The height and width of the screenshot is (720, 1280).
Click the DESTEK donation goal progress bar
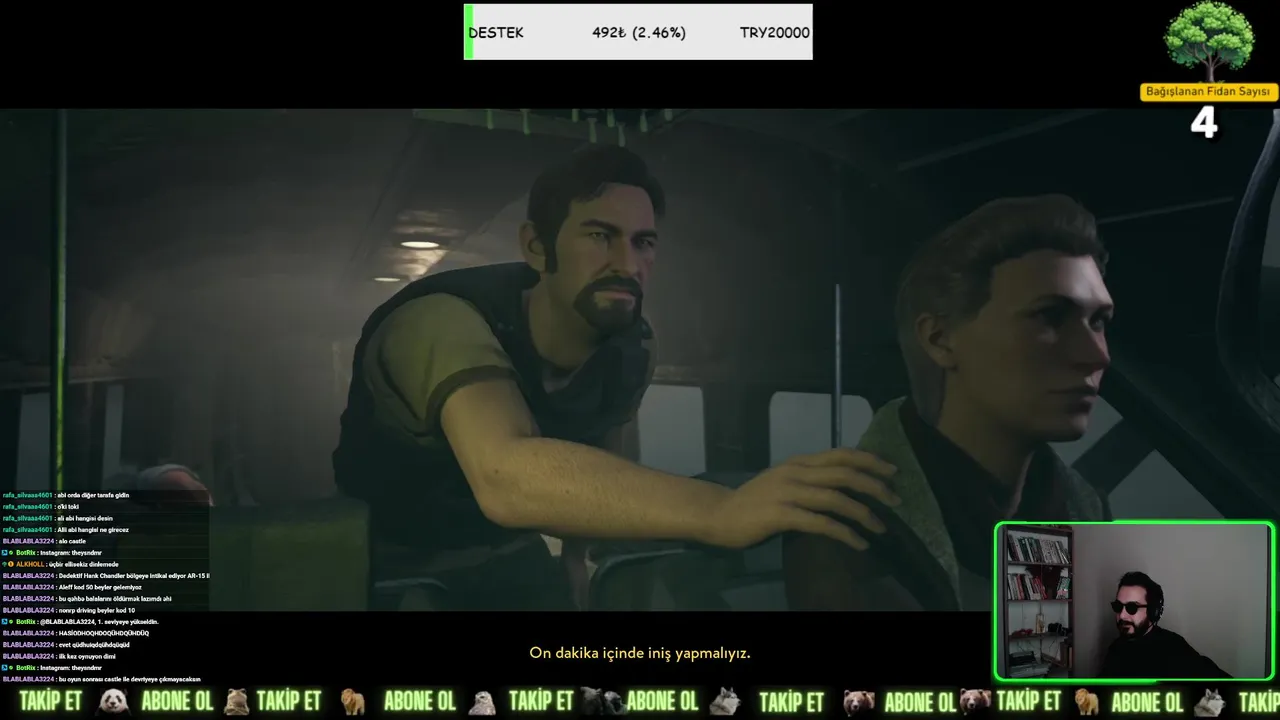[638, 32]
